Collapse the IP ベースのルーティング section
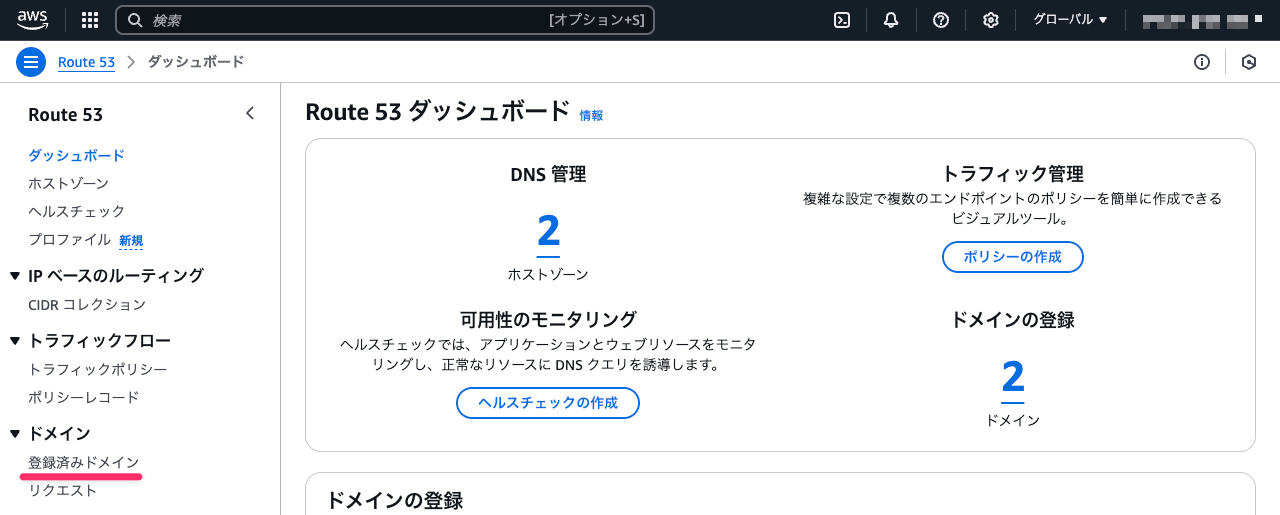Screen dimensions: 1280x515 tap(15, 276)
